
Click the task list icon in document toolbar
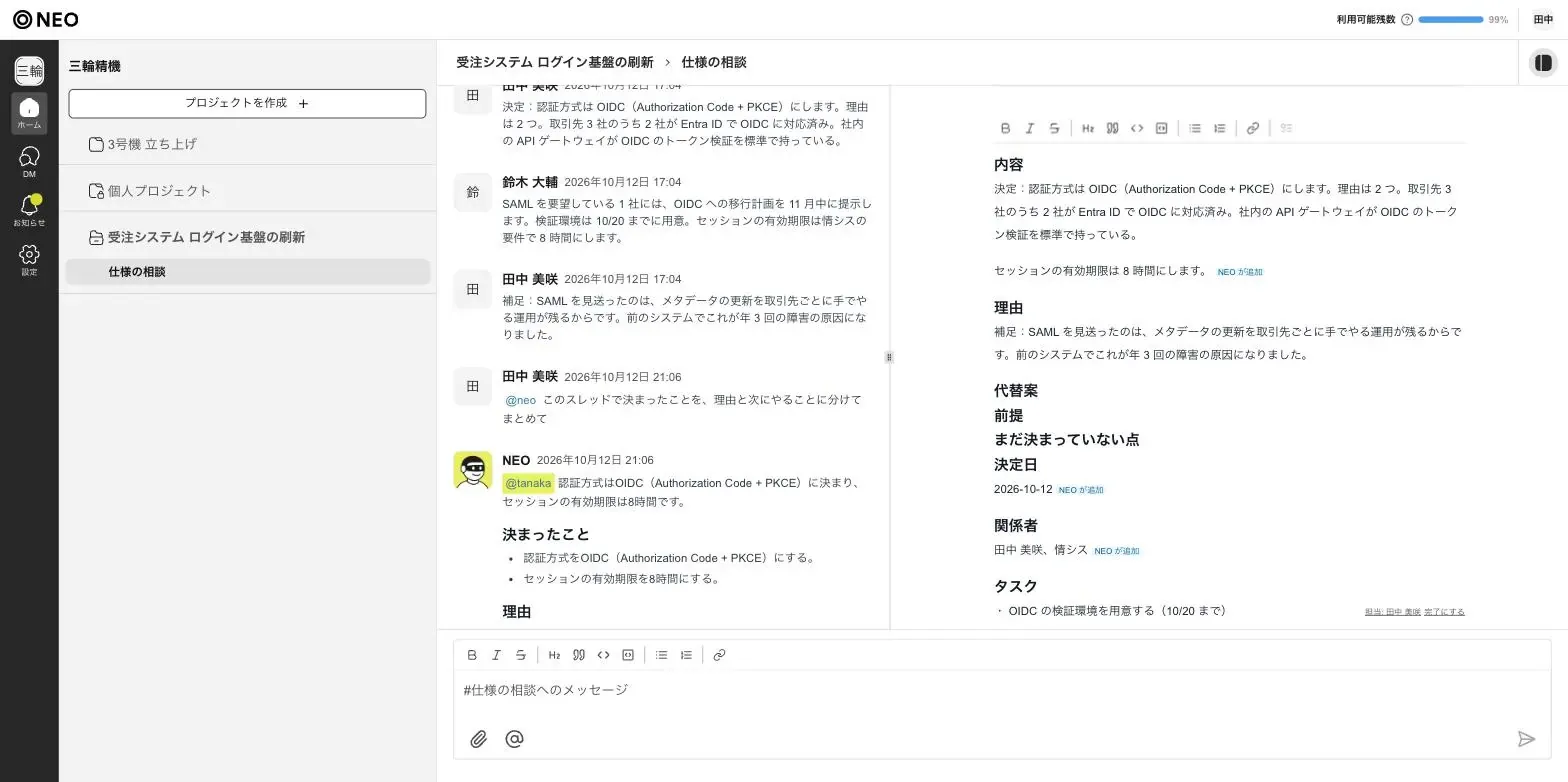pyautogui.click(x=1286, y=128)
